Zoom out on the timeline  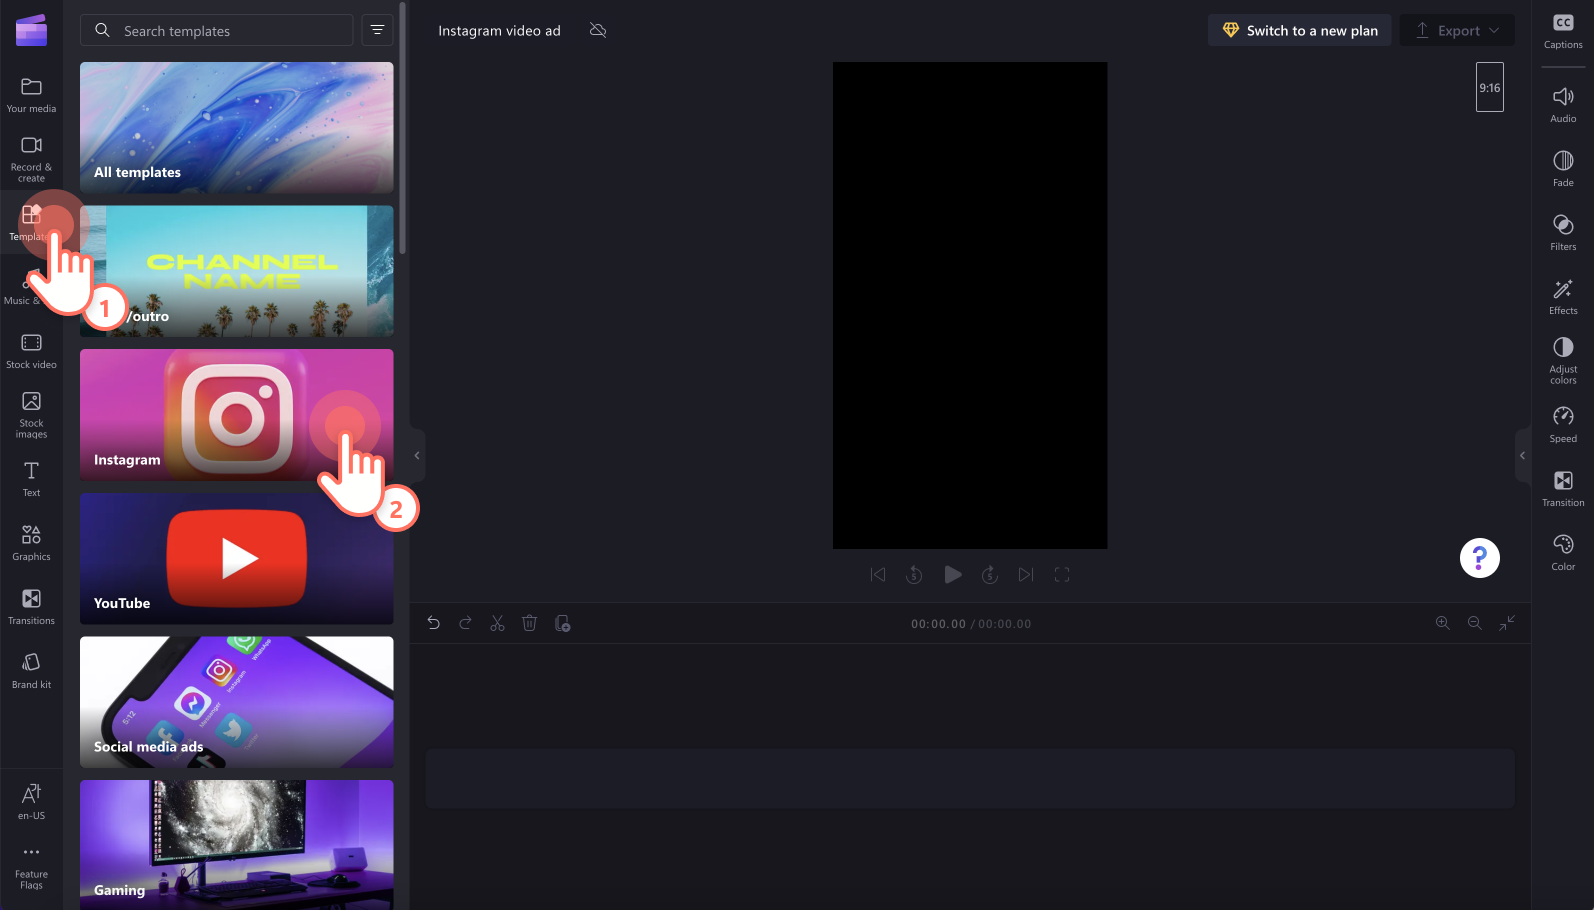tap(1474, 622)
